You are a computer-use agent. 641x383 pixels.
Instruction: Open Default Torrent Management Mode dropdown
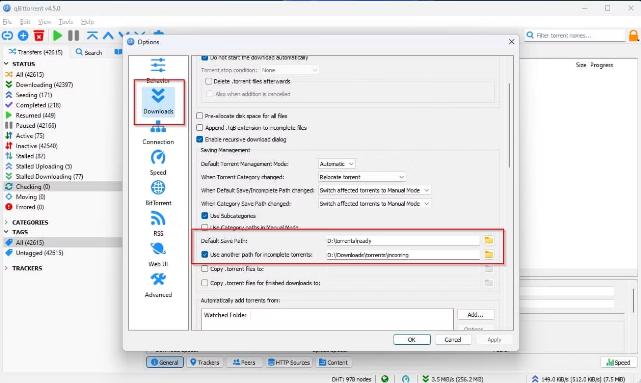336,164
